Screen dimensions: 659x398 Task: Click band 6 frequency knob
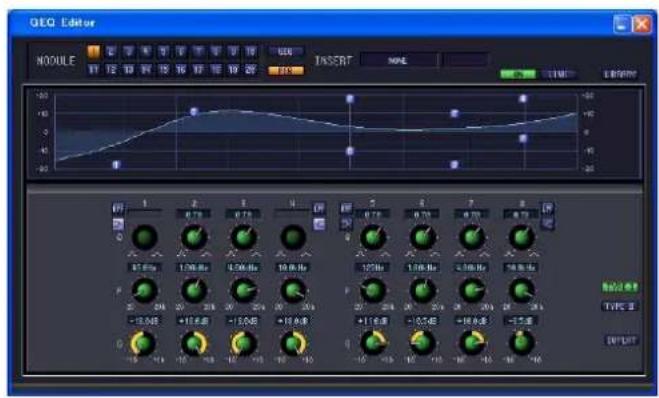[422, 290]
